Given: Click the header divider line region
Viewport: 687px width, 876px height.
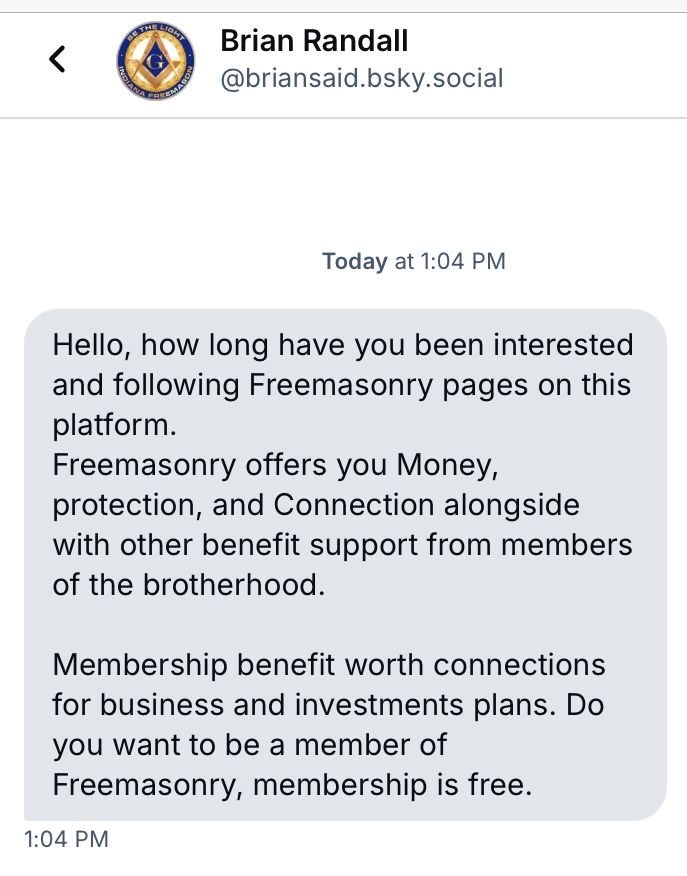Looking at the screenshot, I should 344,117.
